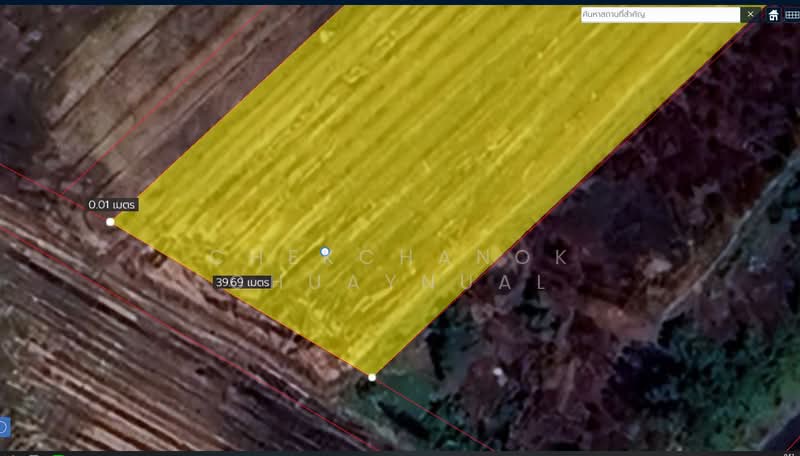800x456 pixels.
Task: Click the 0.01 เมตร distance label
Action: tap(111, 204)
